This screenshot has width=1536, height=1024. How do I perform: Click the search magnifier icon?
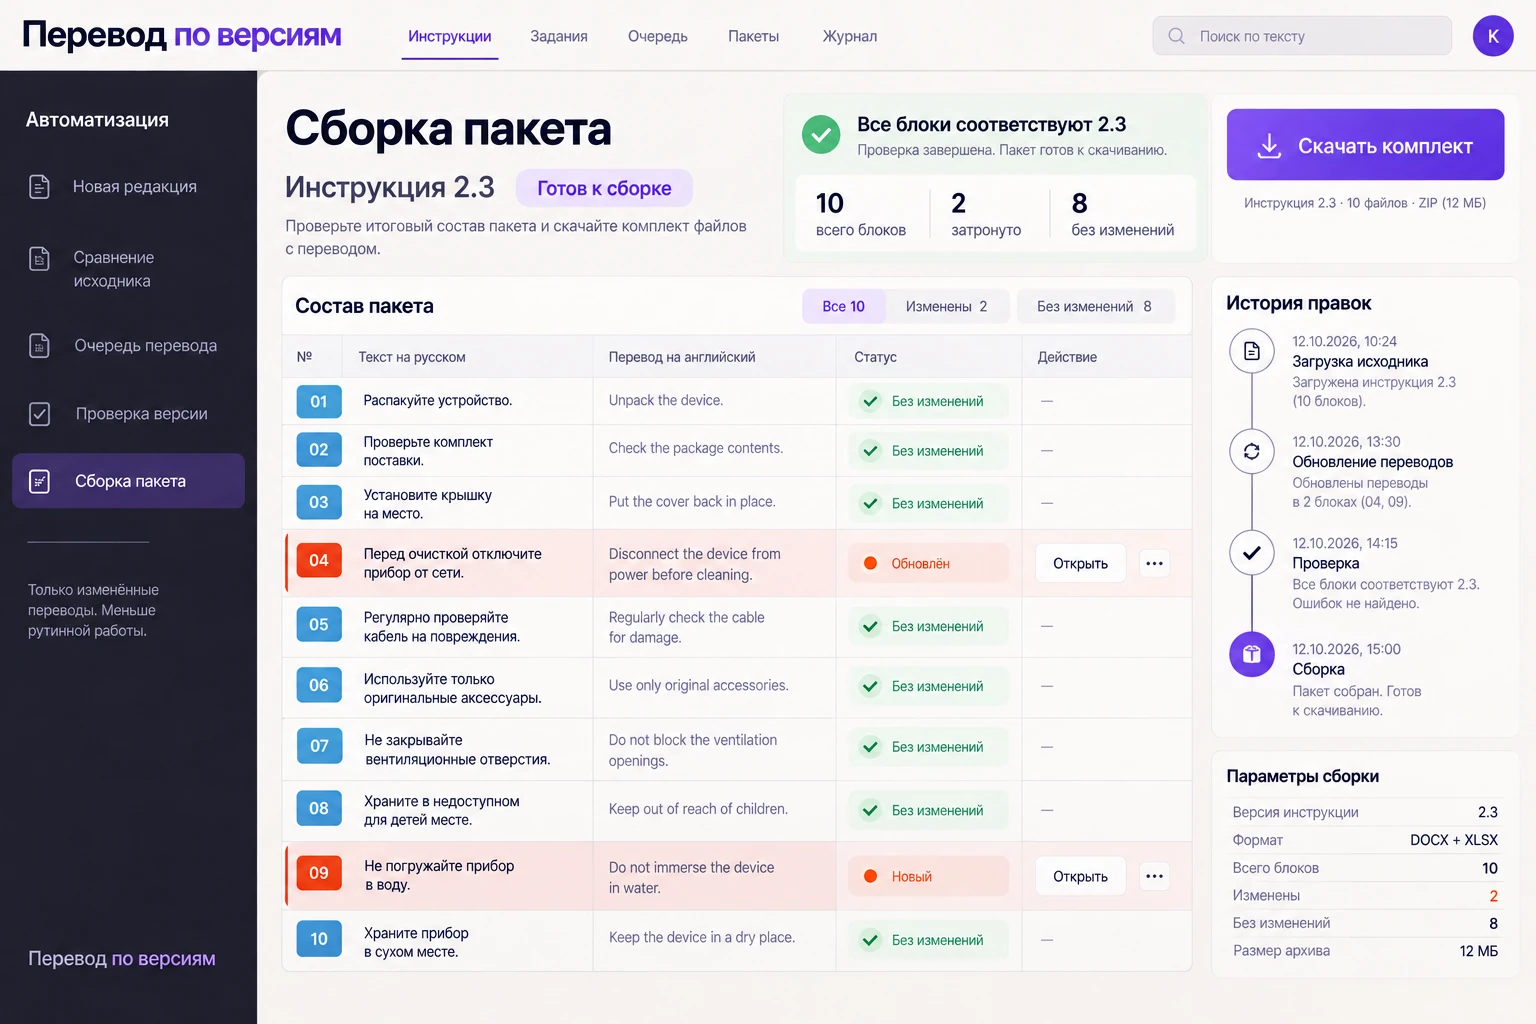click(1177, 36)
